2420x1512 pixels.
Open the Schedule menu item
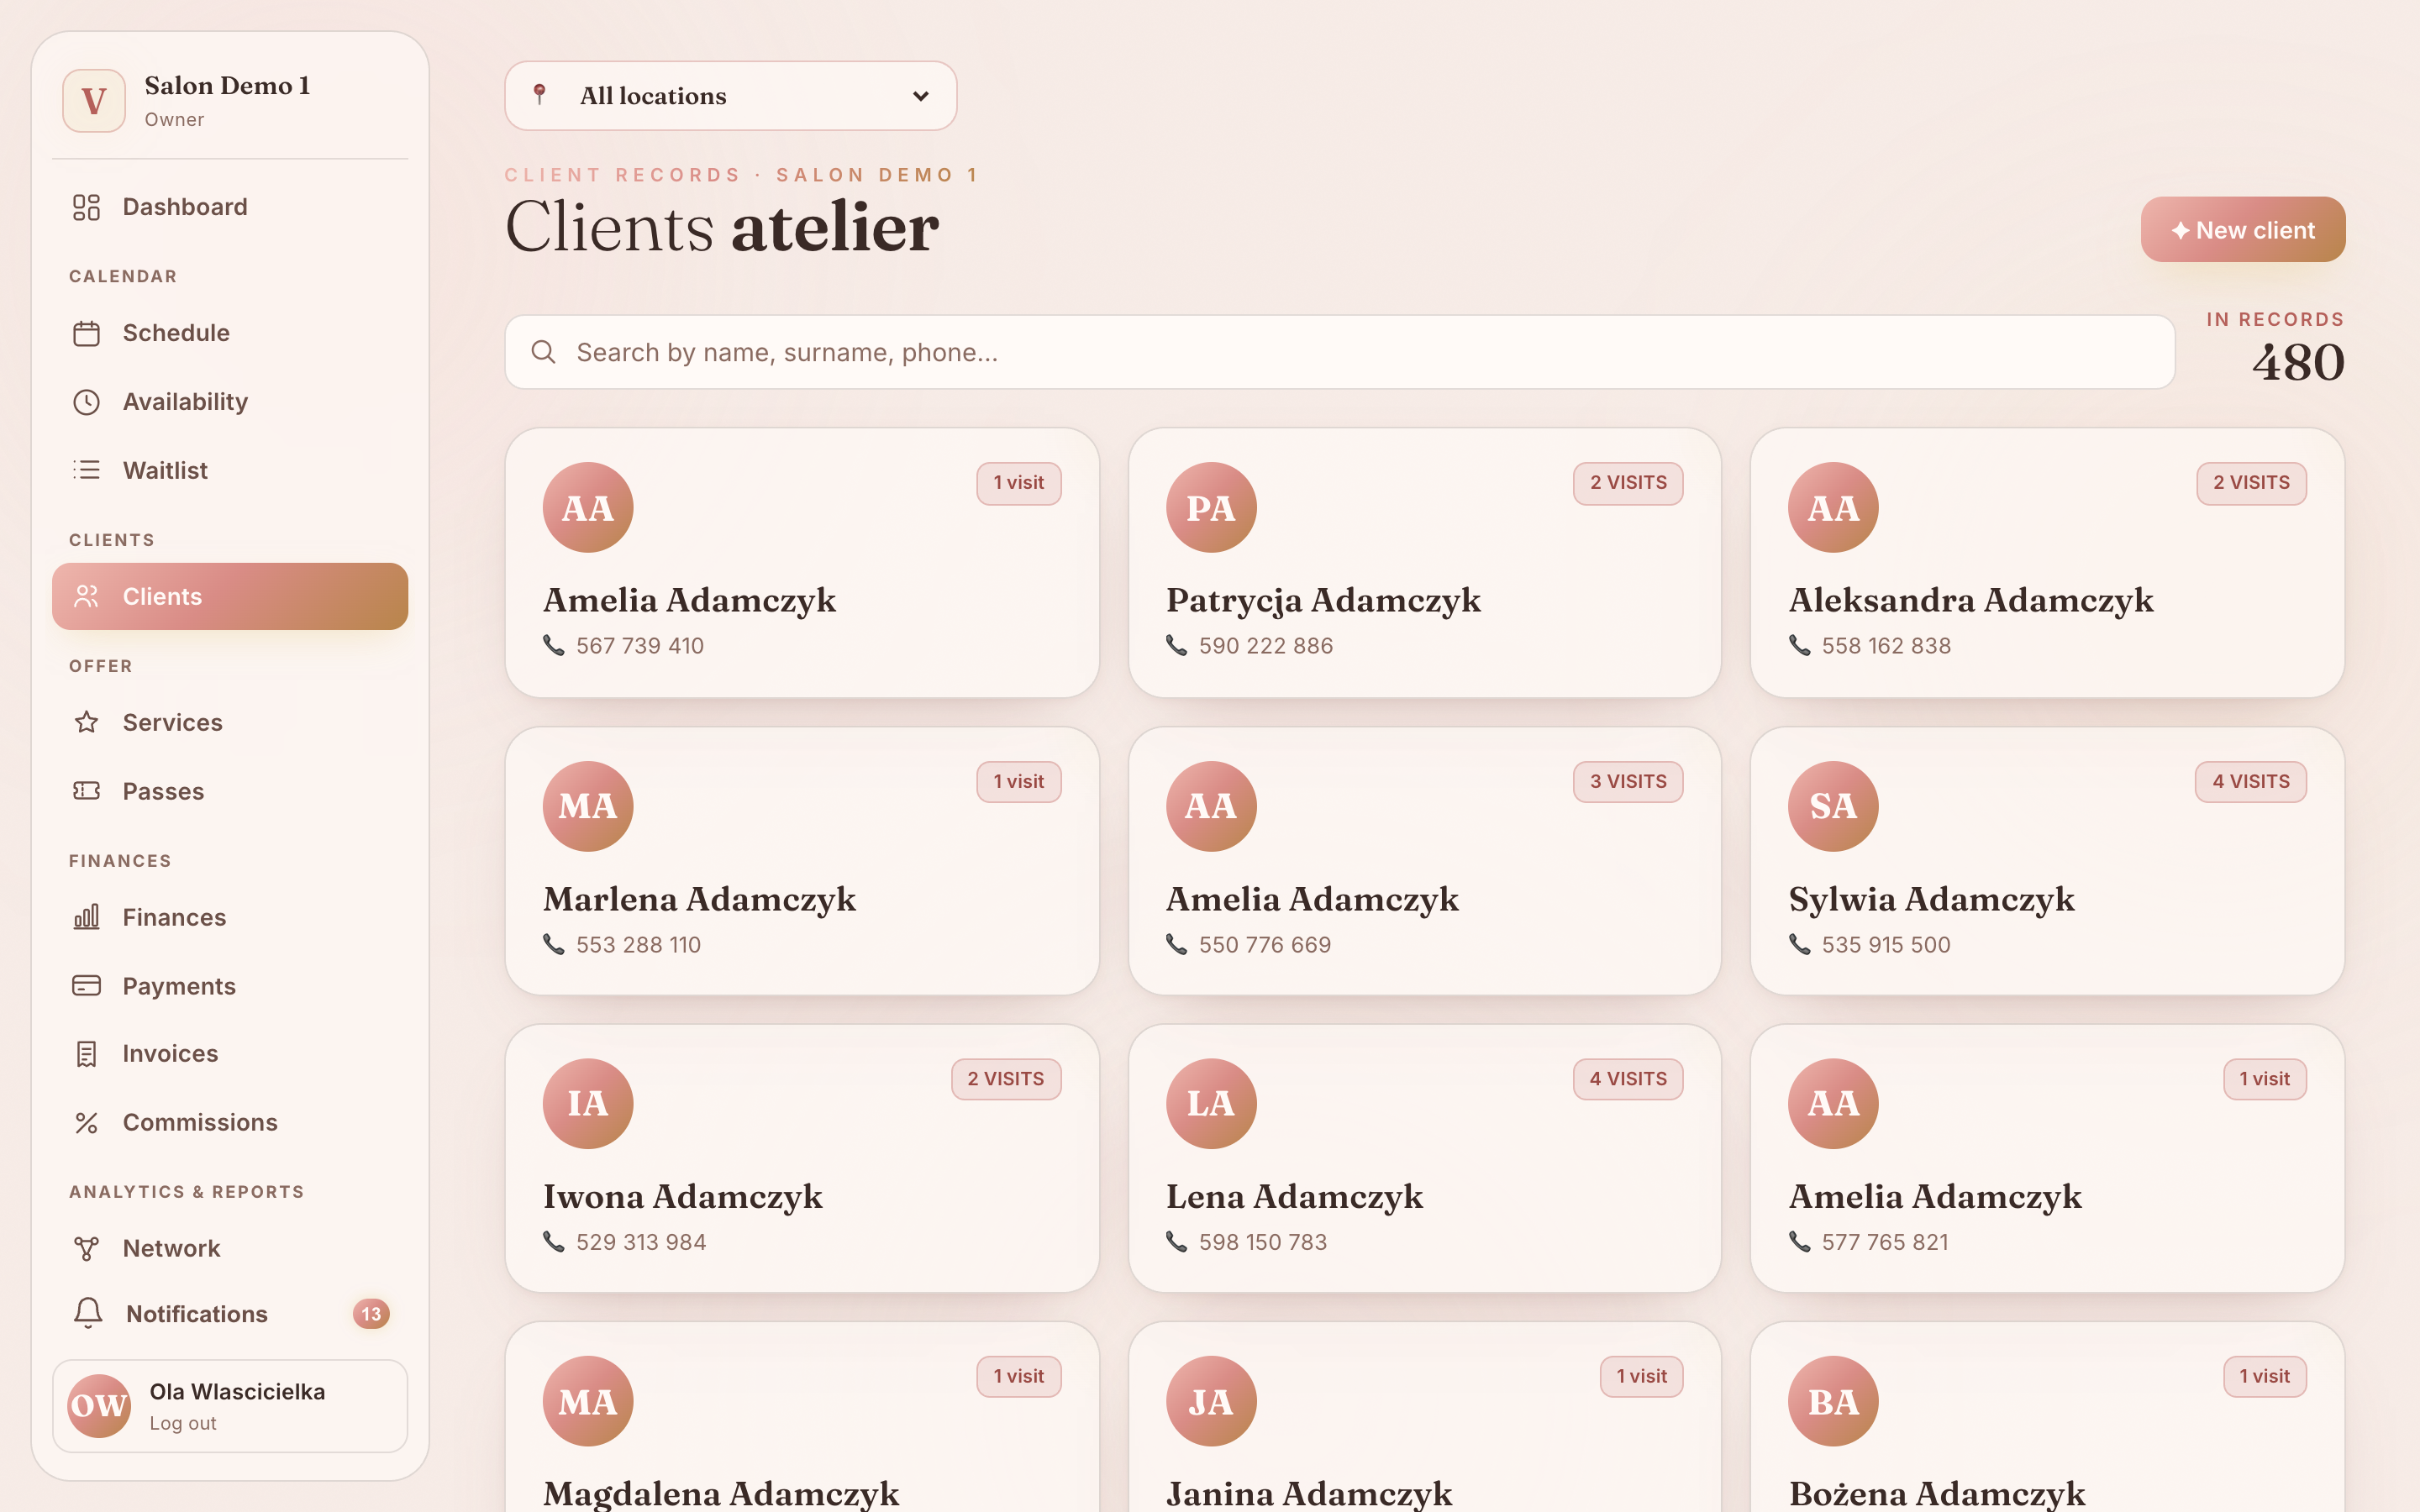[230, 333]
